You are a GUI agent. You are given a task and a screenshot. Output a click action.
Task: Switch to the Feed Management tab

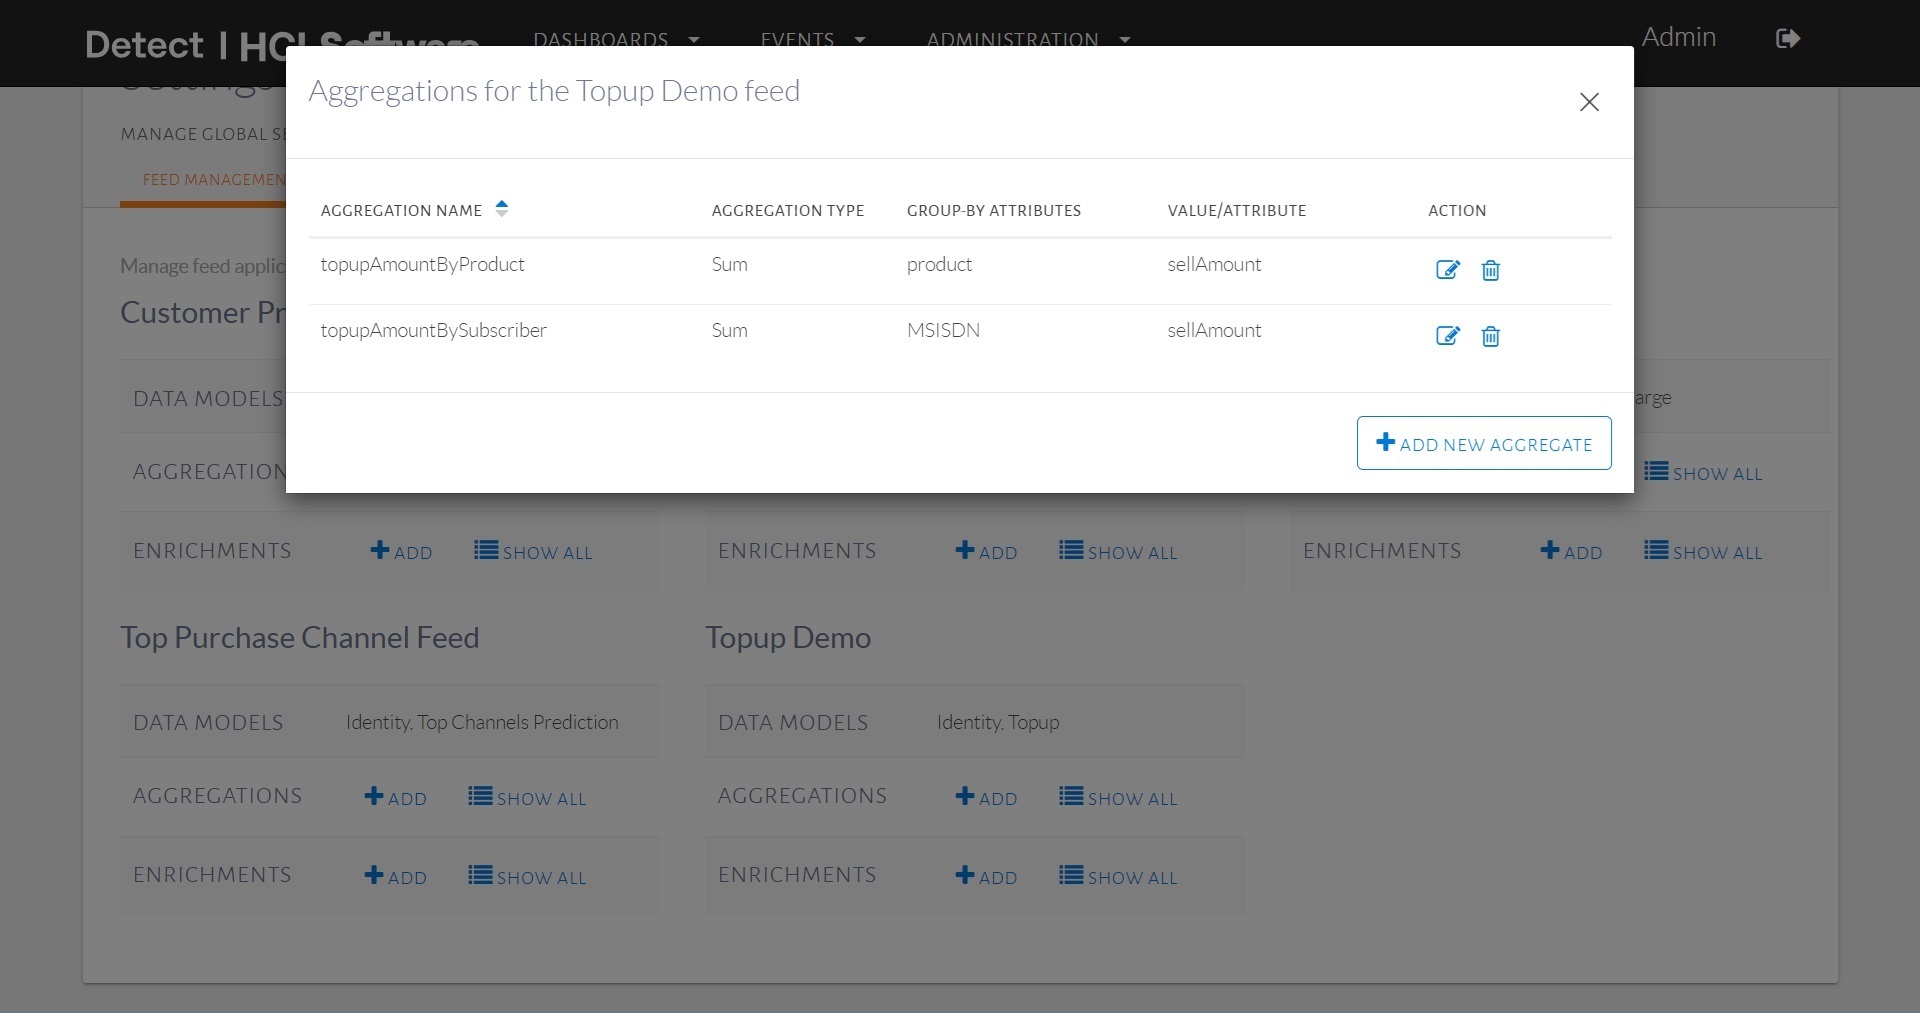[212, 180]
